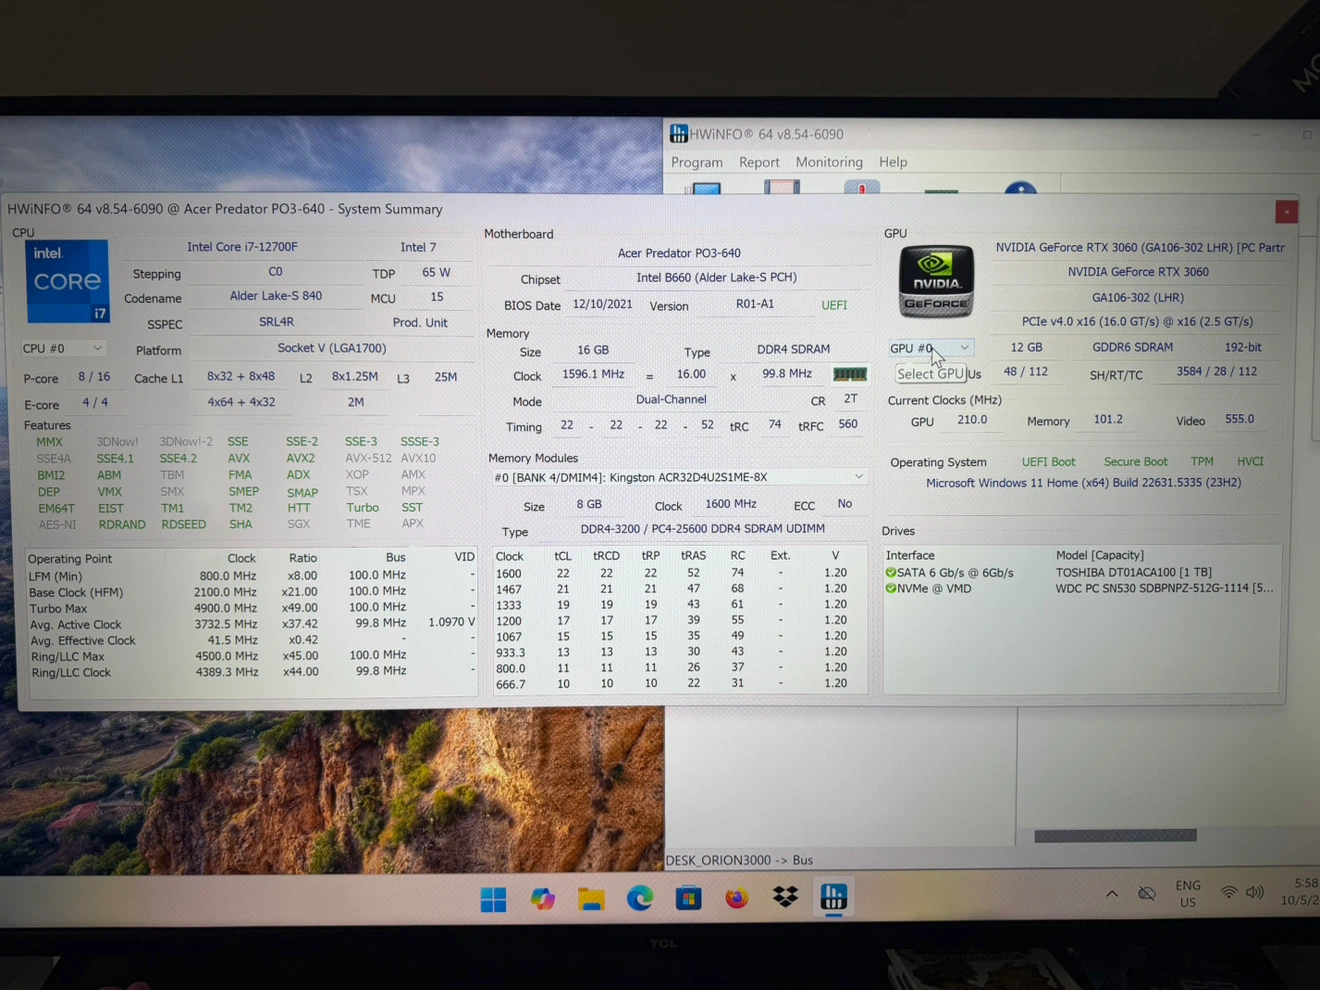Image resolution: width=1320 pixels, height=990 pixels.
Task: Open the Windows Start menu
Action: (x=493, y=899)
